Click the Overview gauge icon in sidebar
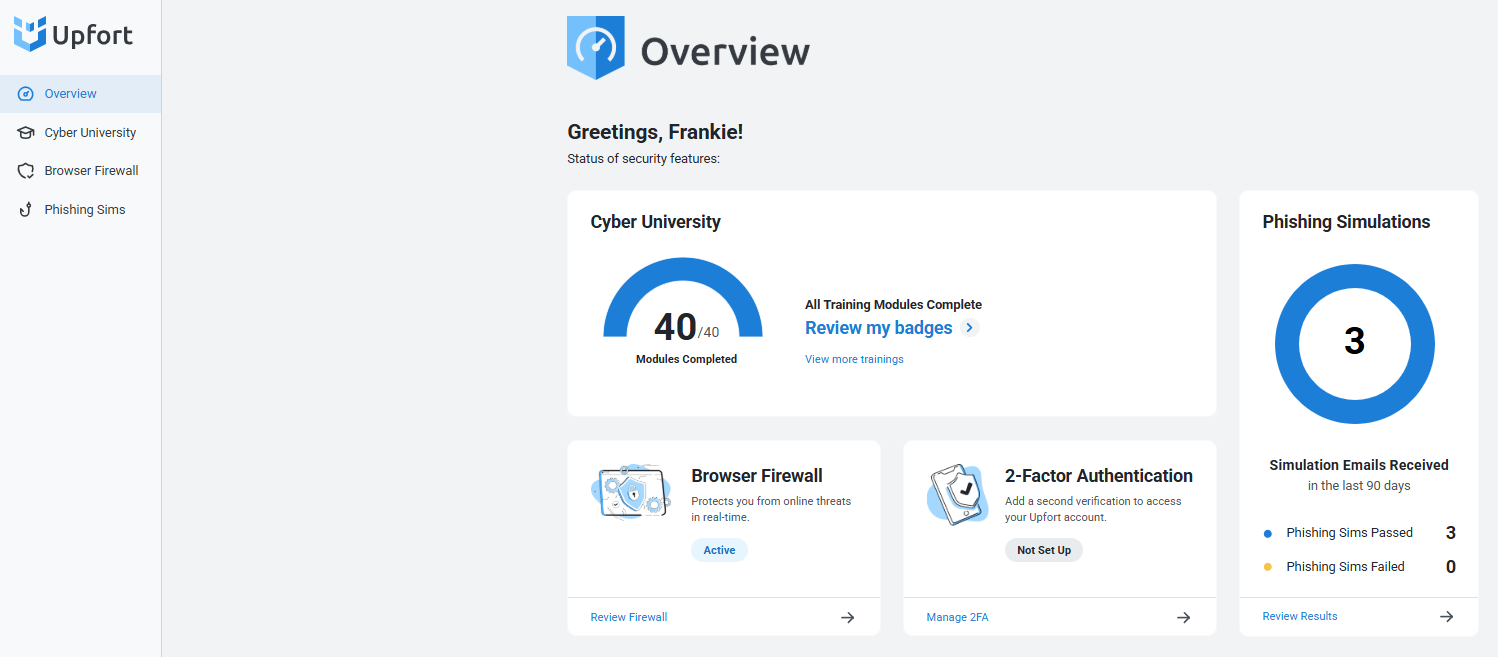 (x=26, y=94)
